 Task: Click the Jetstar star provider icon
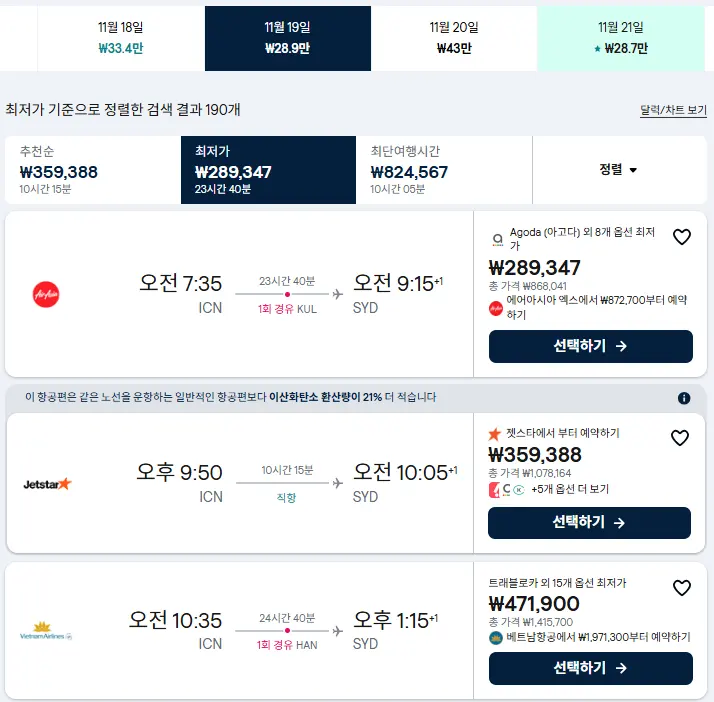coord(495,434)
